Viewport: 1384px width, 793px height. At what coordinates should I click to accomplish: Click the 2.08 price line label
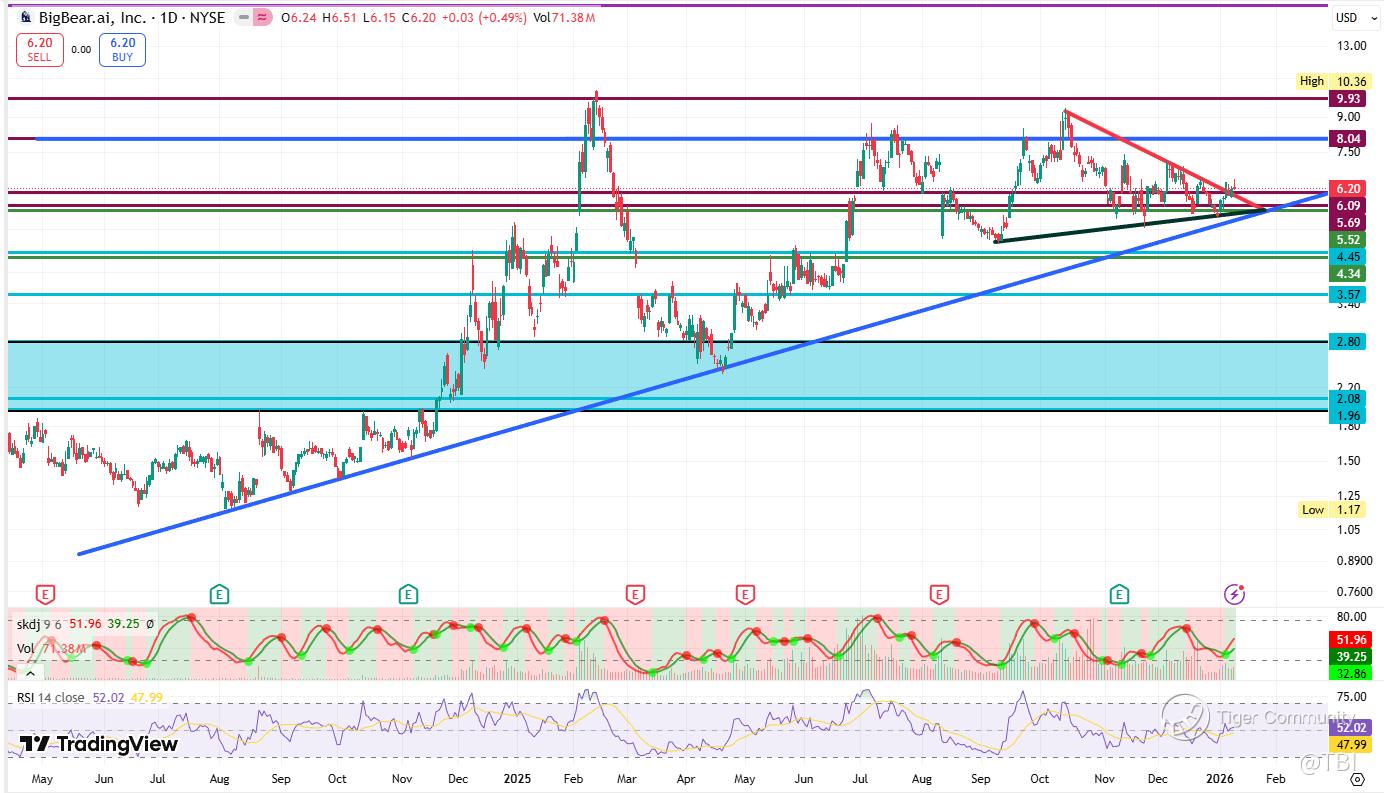point(1348,399)
